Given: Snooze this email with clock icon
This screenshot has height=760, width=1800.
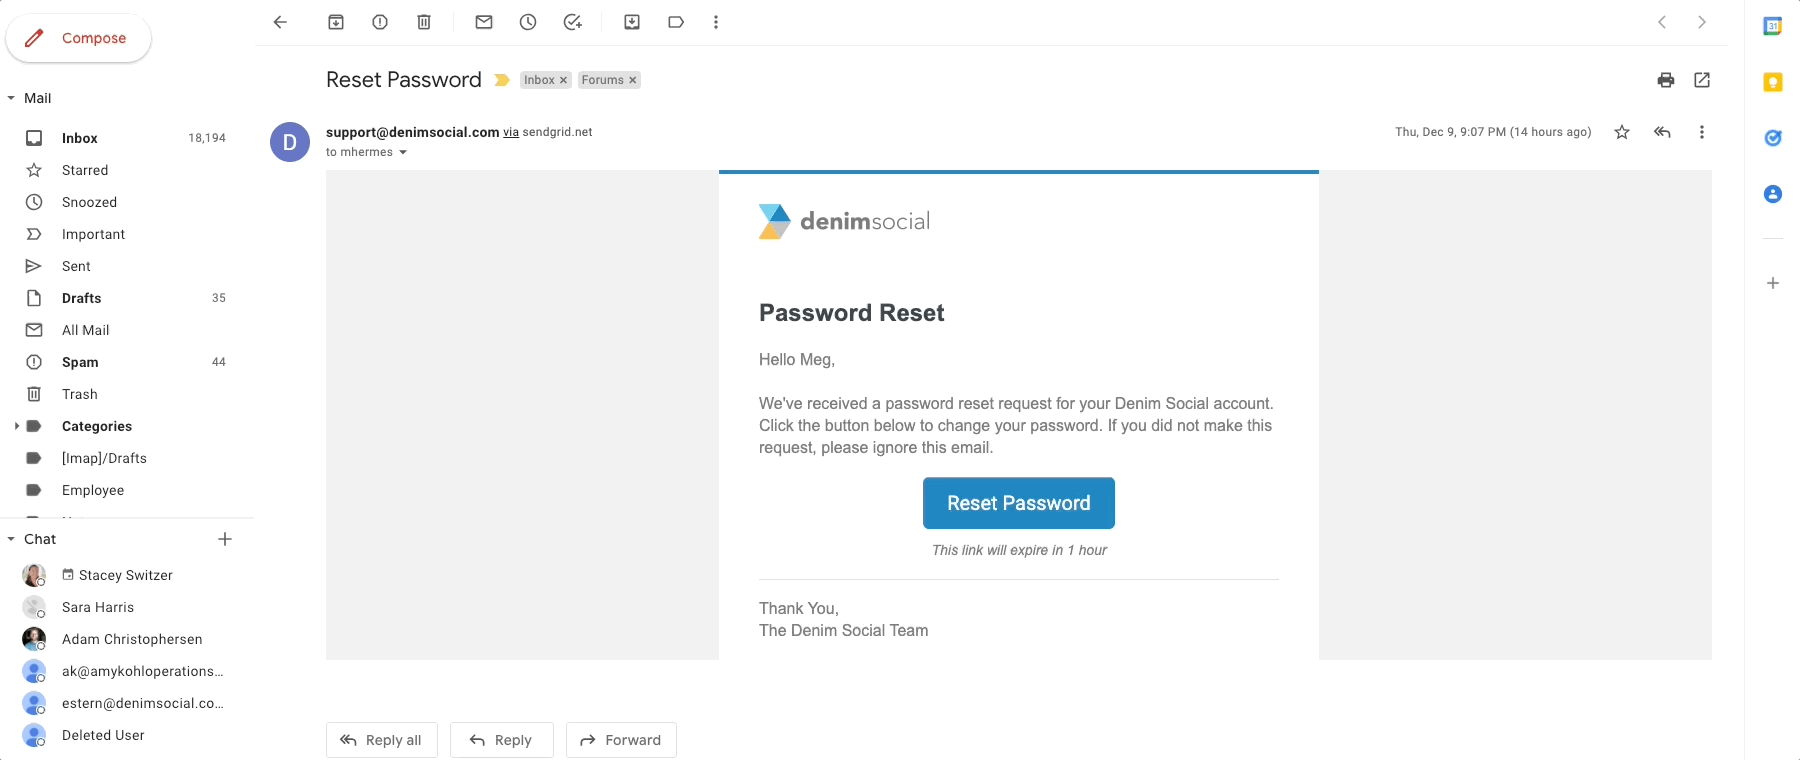Looking at the screenshot, I should (528, 22).
